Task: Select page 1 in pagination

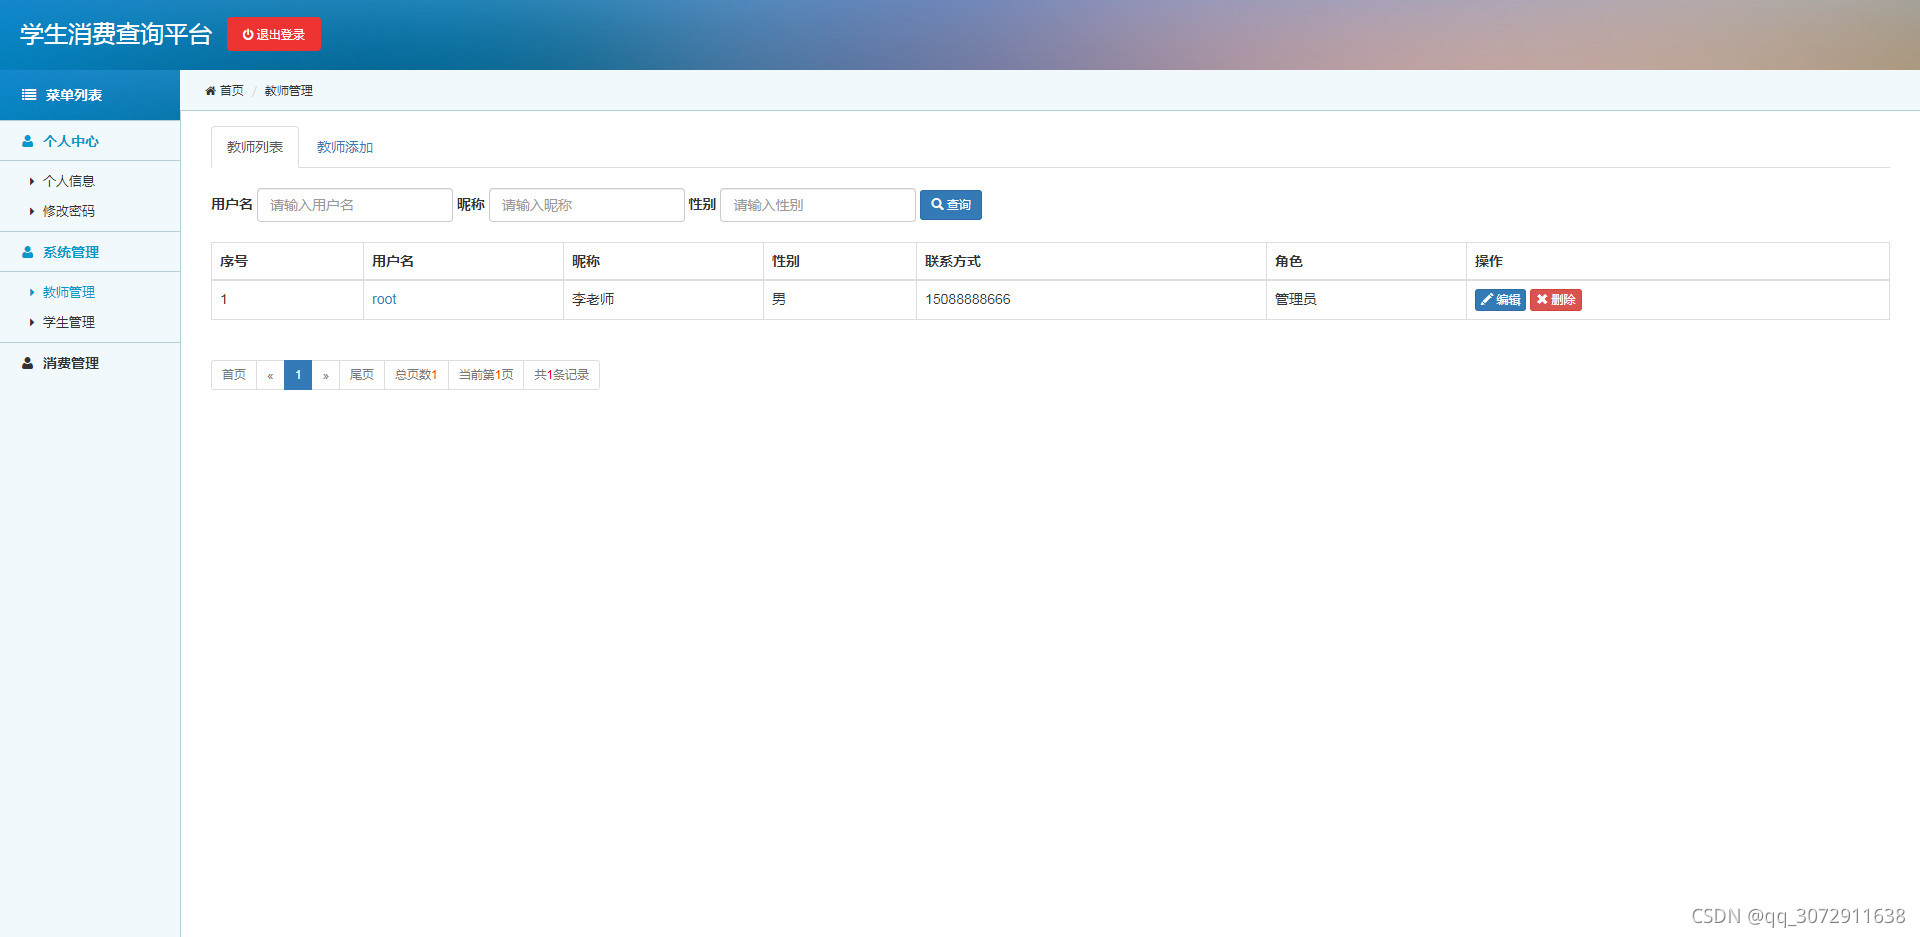Action: tap(298, 375)
